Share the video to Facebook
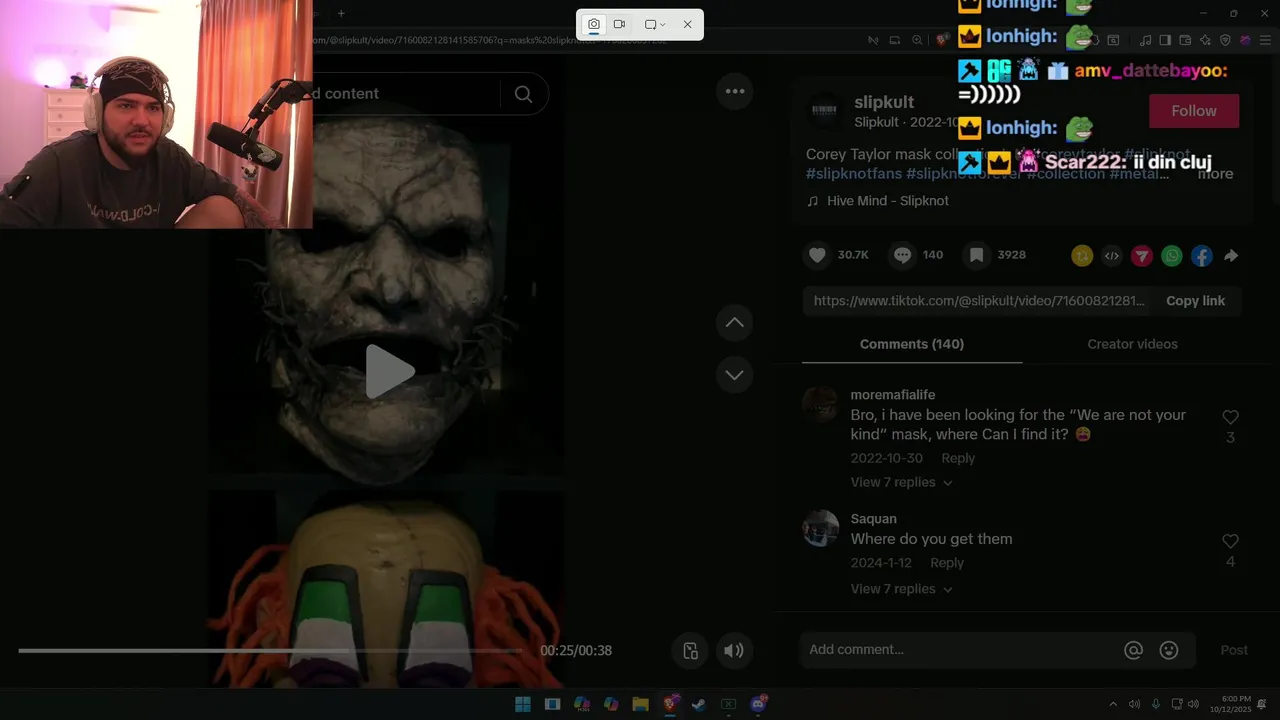This screenshot has height=720, width=1280. [x=1202, y=256]
